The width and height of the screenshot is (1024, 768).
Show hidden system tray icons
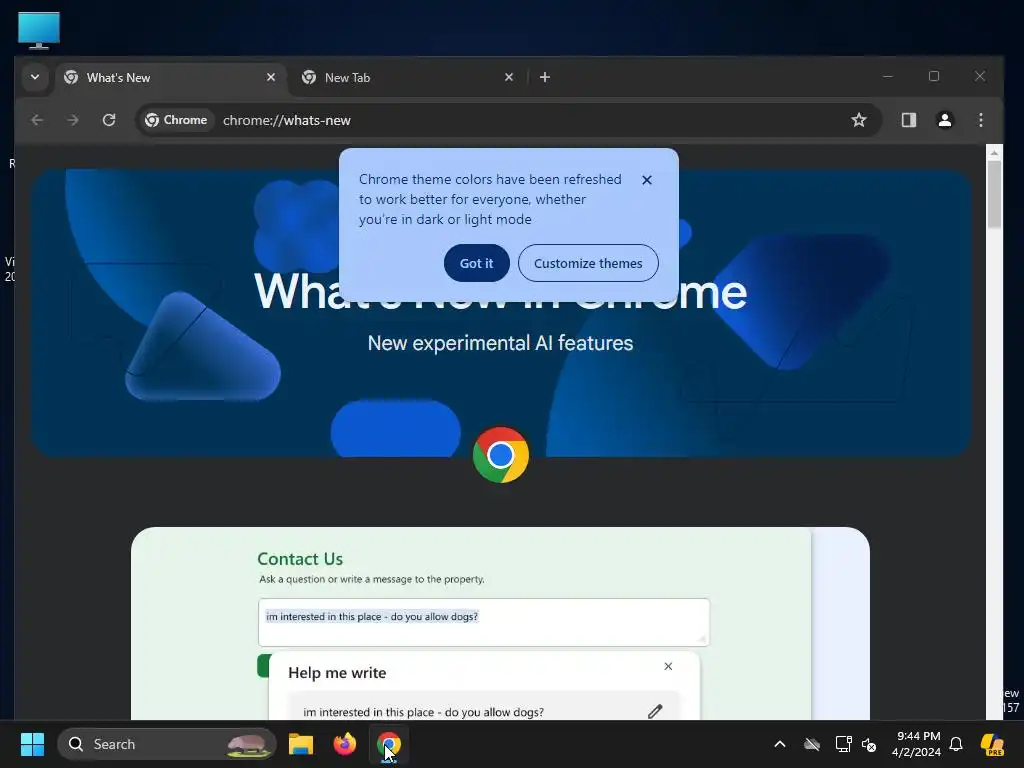[780, 744]
